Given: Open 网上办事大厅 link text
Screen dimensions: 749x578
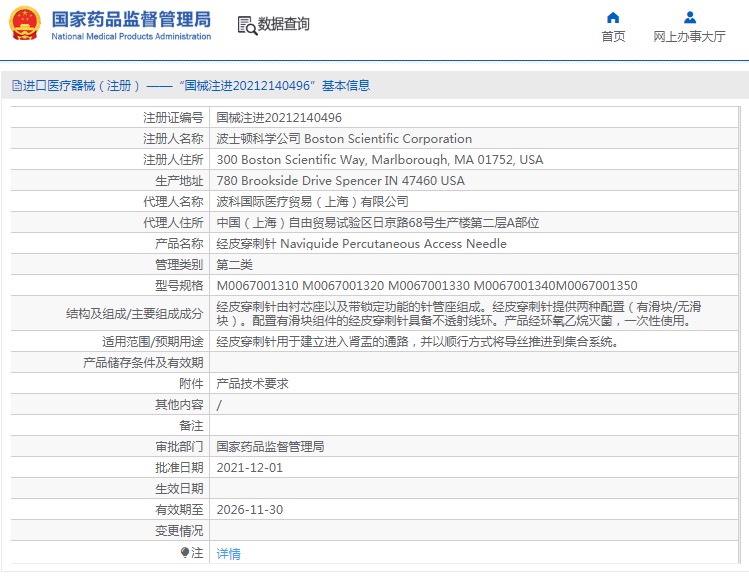Looking at the screenshot, I should click(689, 36).
